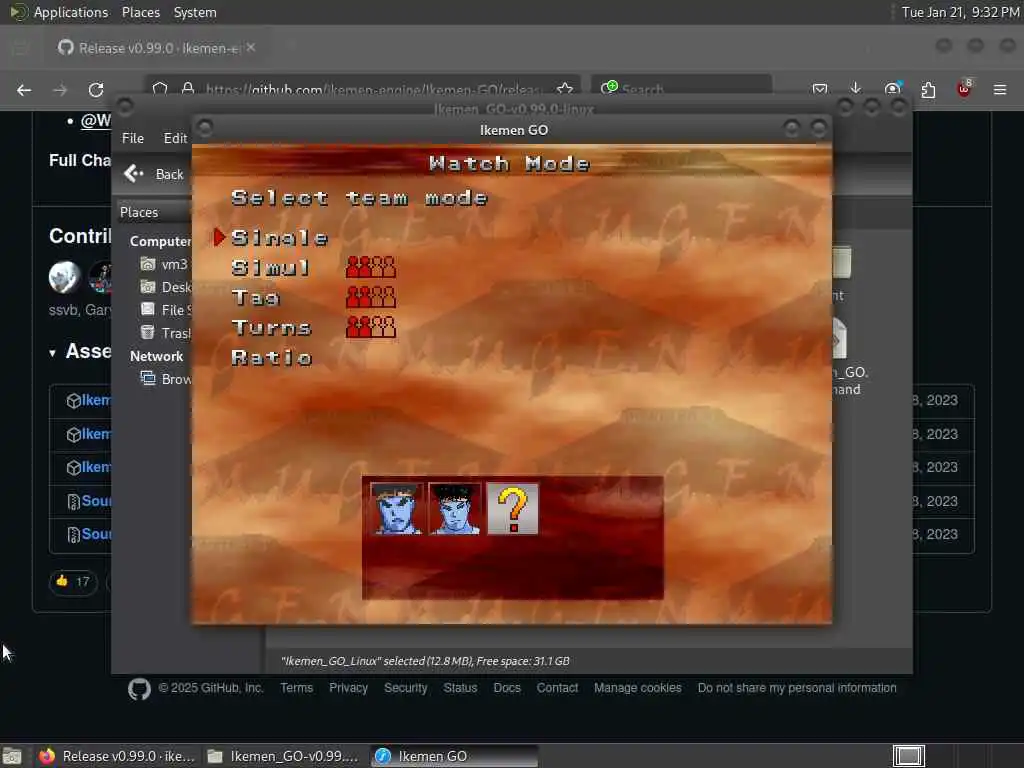The height and width of the screenshot is (768, 1024).
Task: Select the random question mark character
Action: click(x=513, y=509)
